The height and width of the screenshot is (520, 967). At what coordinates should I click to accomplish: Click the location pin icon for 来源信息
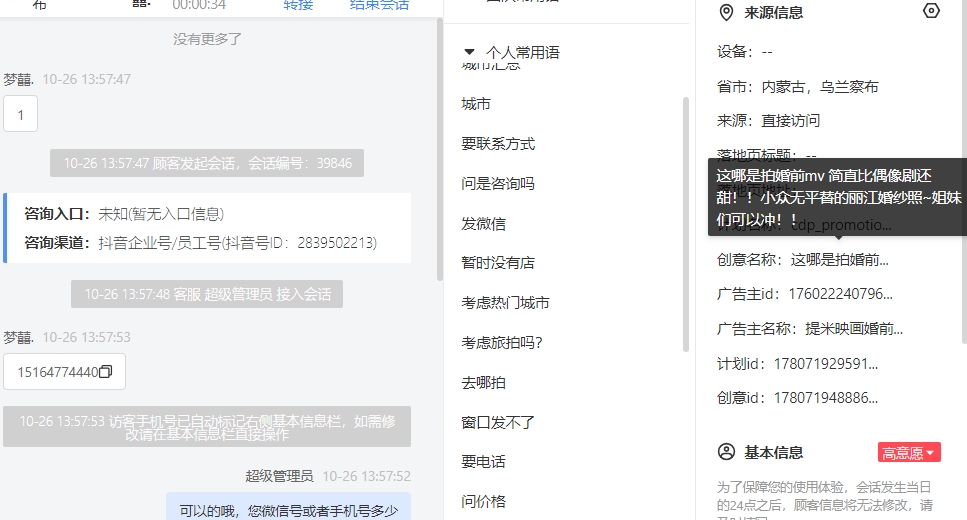click(x=726, y=12)
